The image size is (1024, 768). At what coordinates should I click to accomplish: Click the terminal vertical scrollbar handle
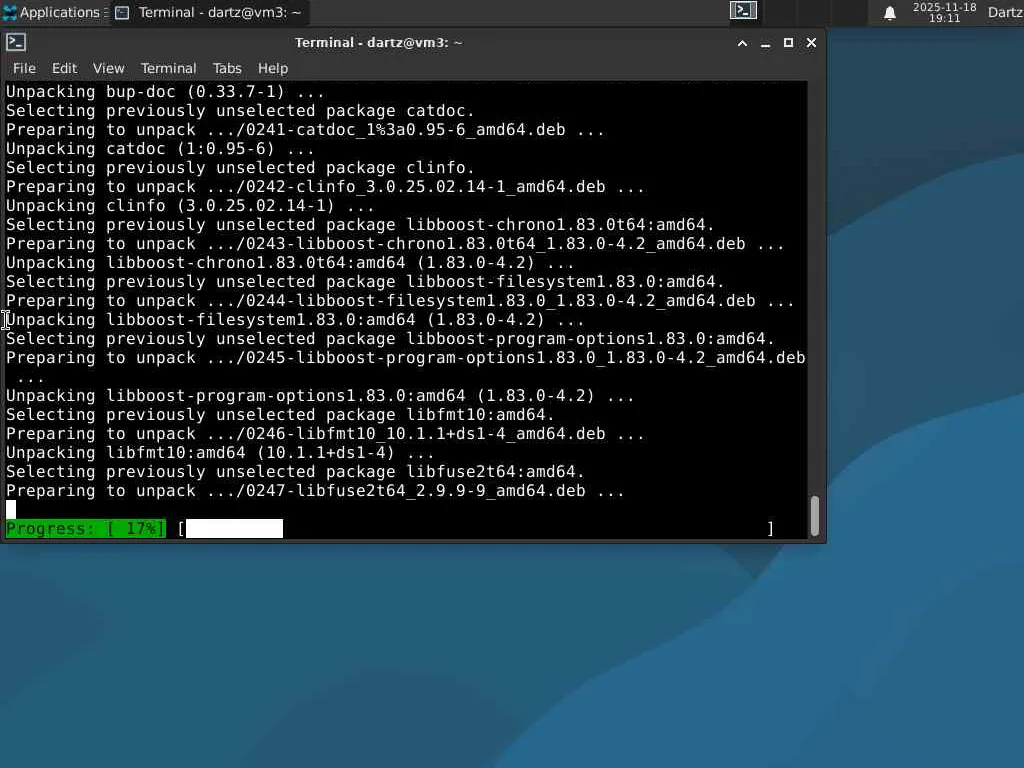814,516
